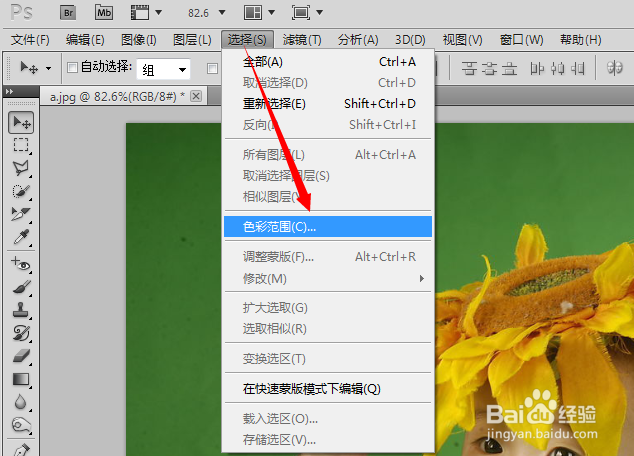Click the auto-align layers icon
634x456 pixels.
(x=615, y=68)
